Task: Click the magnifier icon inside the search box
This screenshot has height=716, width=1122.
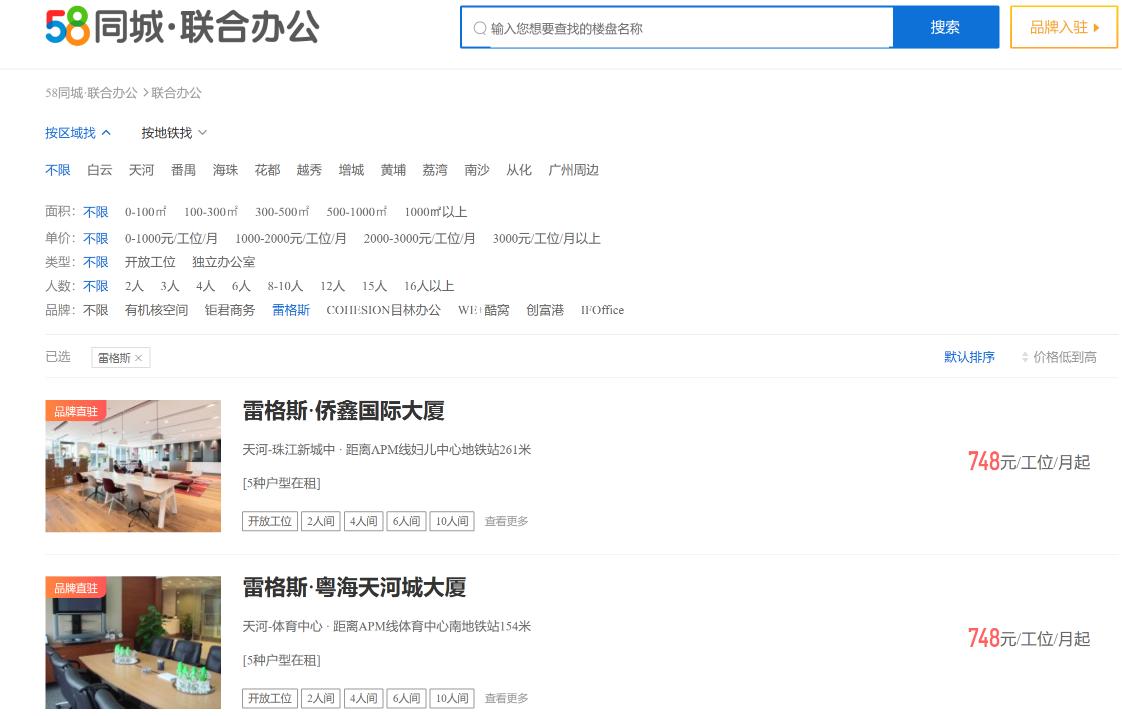Action: (480, 28)
